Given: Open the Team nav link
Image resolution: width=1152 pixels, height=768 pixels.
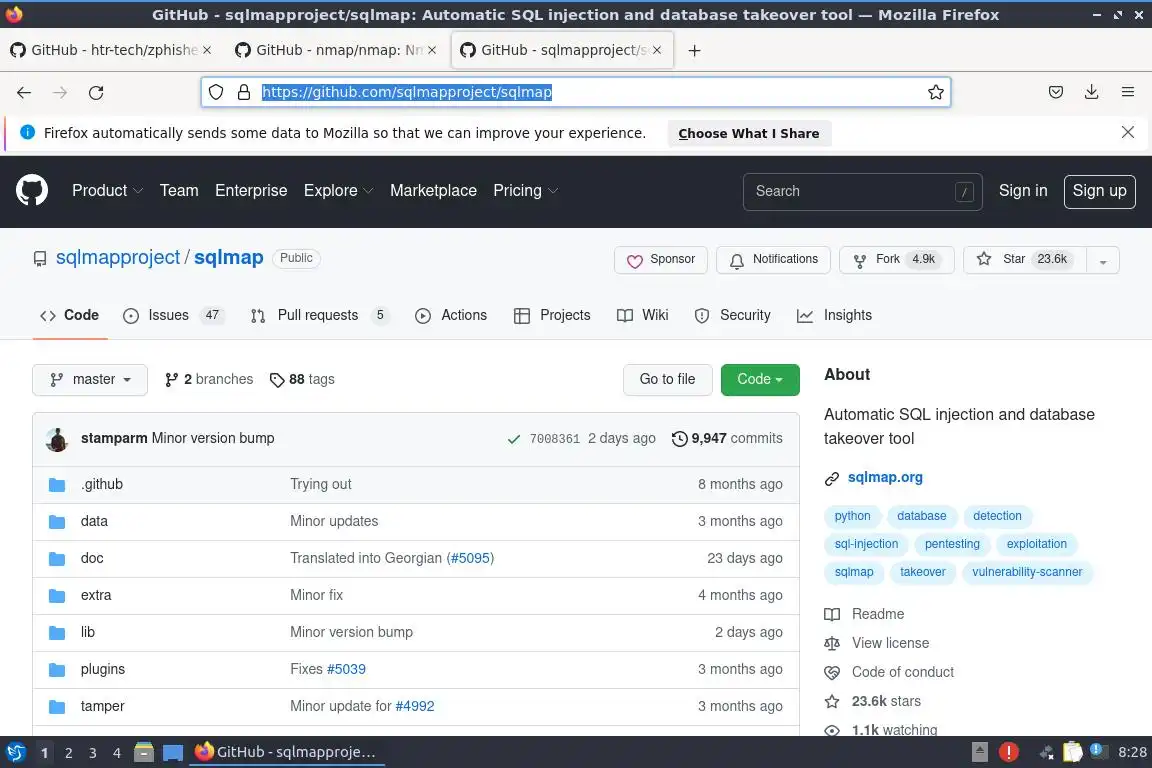Looking at the screenshot, I should point(179,190).
